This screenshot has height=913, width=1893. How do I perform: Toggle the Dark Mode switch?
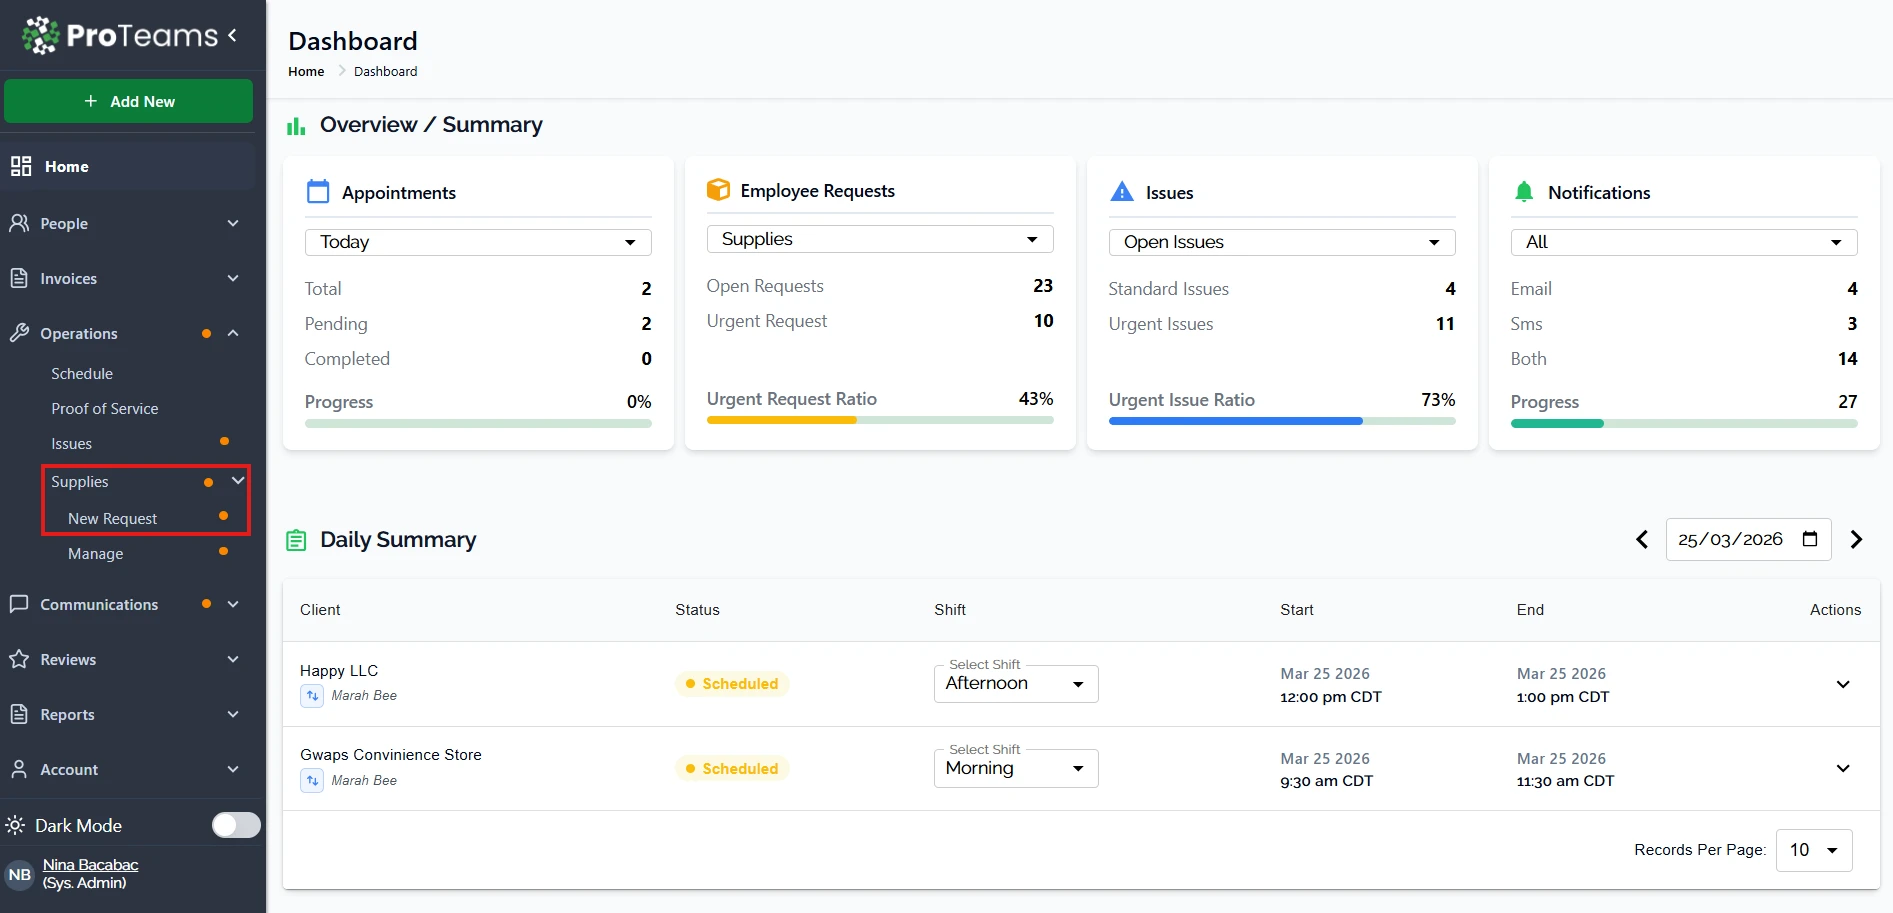236,825
